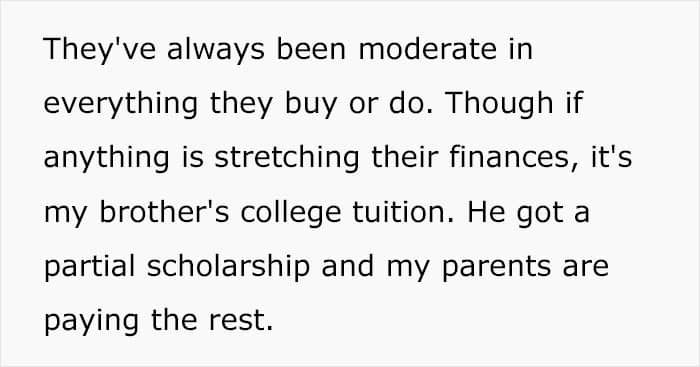Click the word "moderate"
Screen dimensions: 700x367
coord(428,48)
